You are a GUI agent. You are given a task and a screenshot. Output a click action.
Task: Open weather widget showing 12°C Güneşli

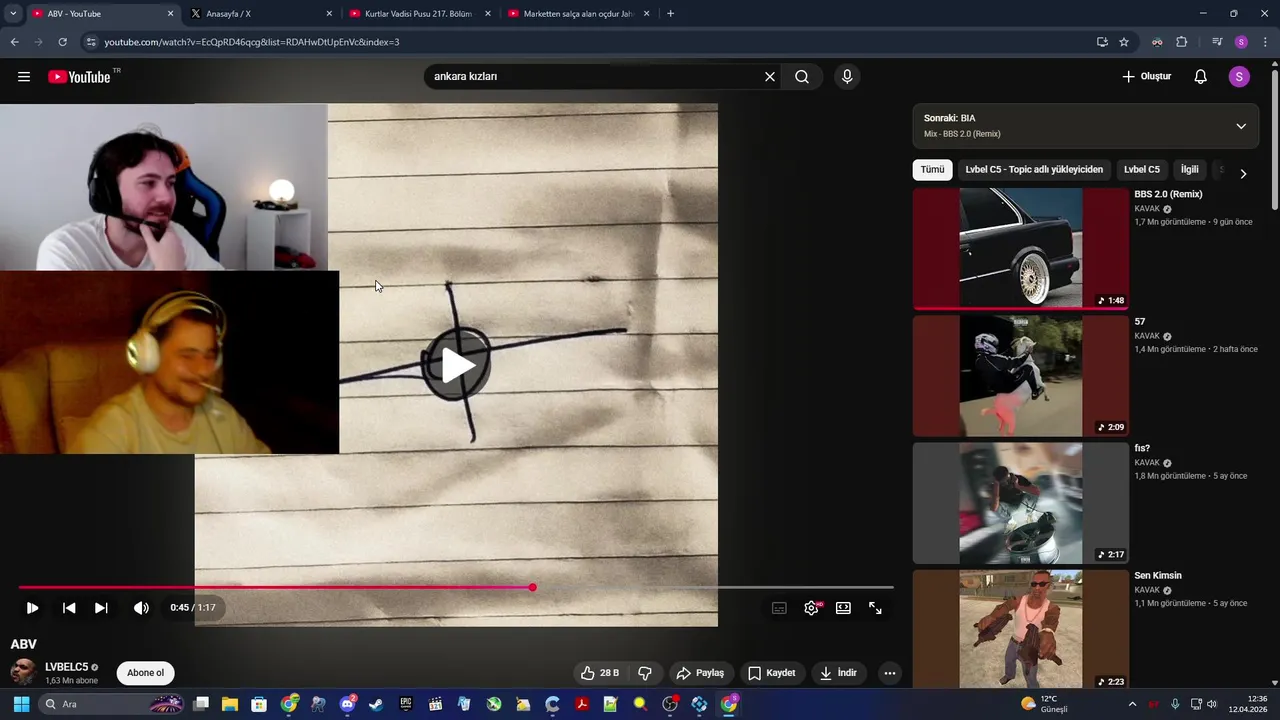click(1044, 704)
